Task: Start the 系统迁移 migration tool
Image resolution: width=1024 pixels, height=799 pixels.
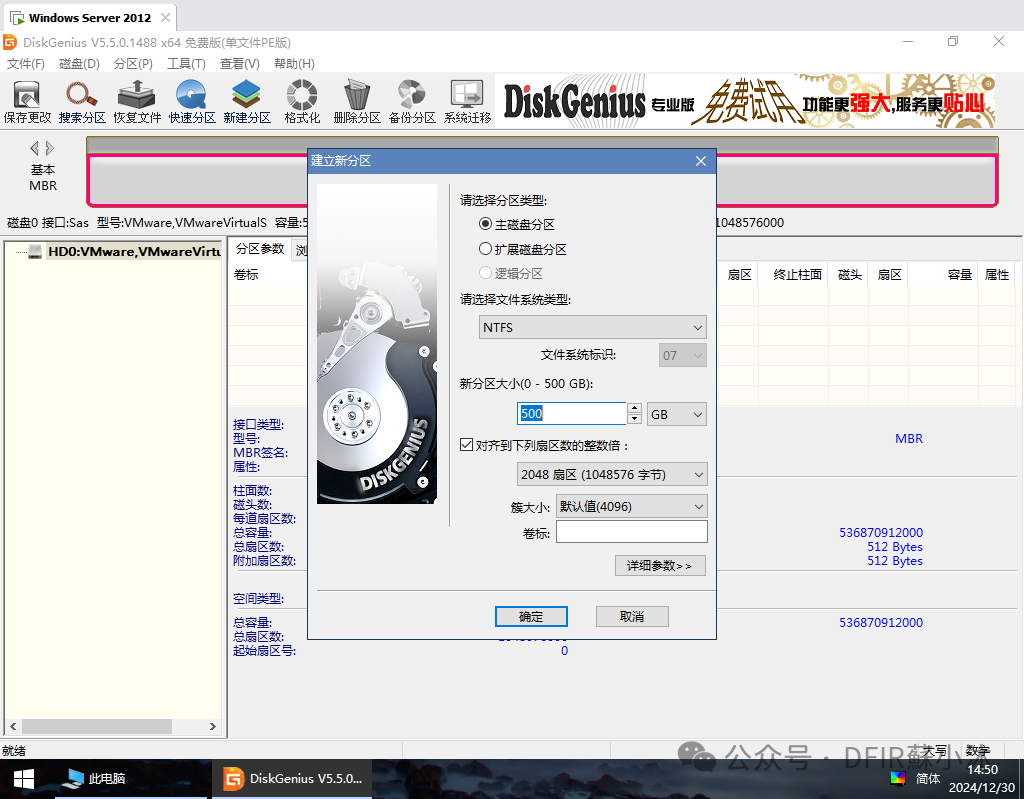Action: [x=467, y=102]
